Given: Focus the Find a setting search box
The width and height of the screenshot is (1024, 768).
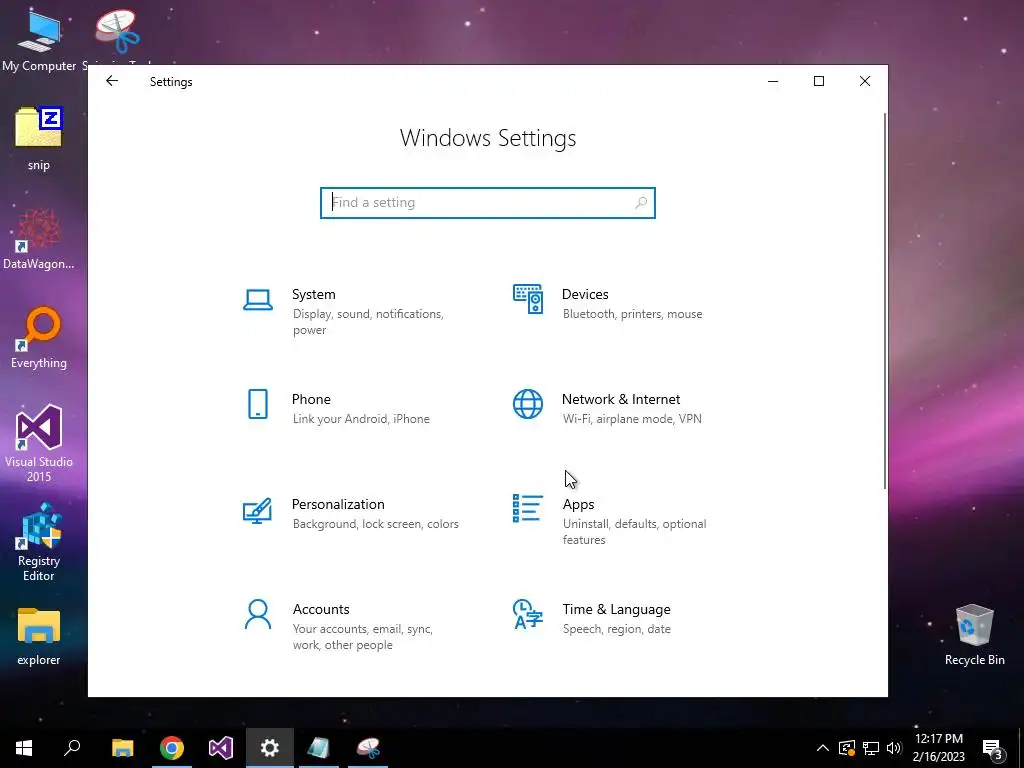Looking at the screenshot, I should (x=488, y=202).
